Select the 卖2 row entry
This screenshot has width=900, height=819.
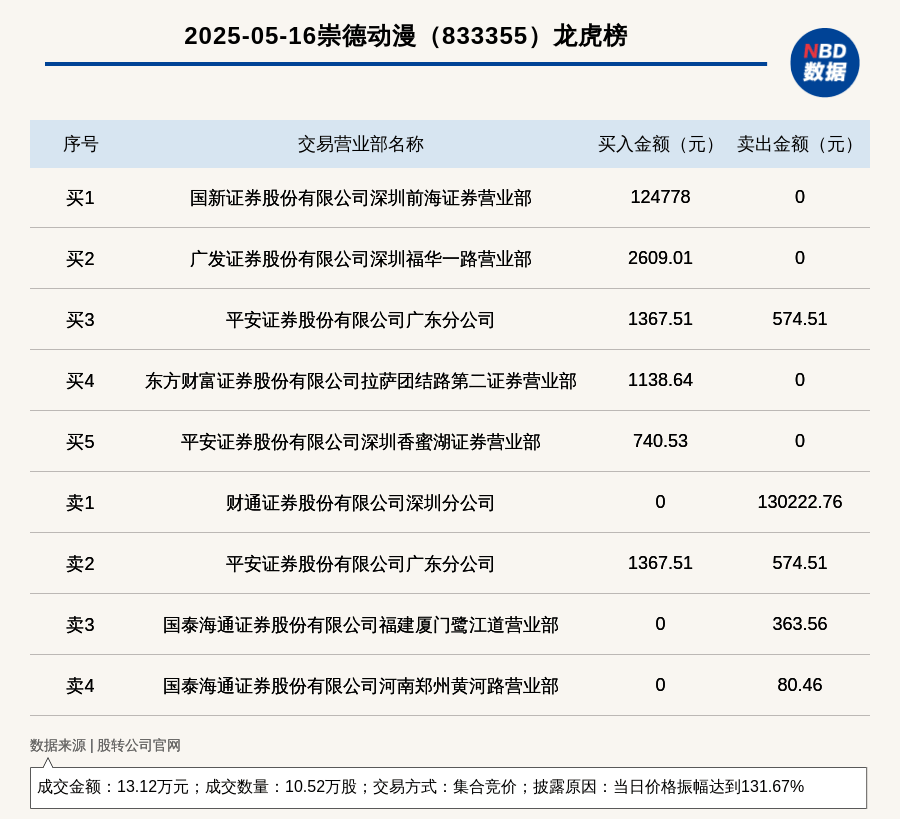[x=361, y=563]
